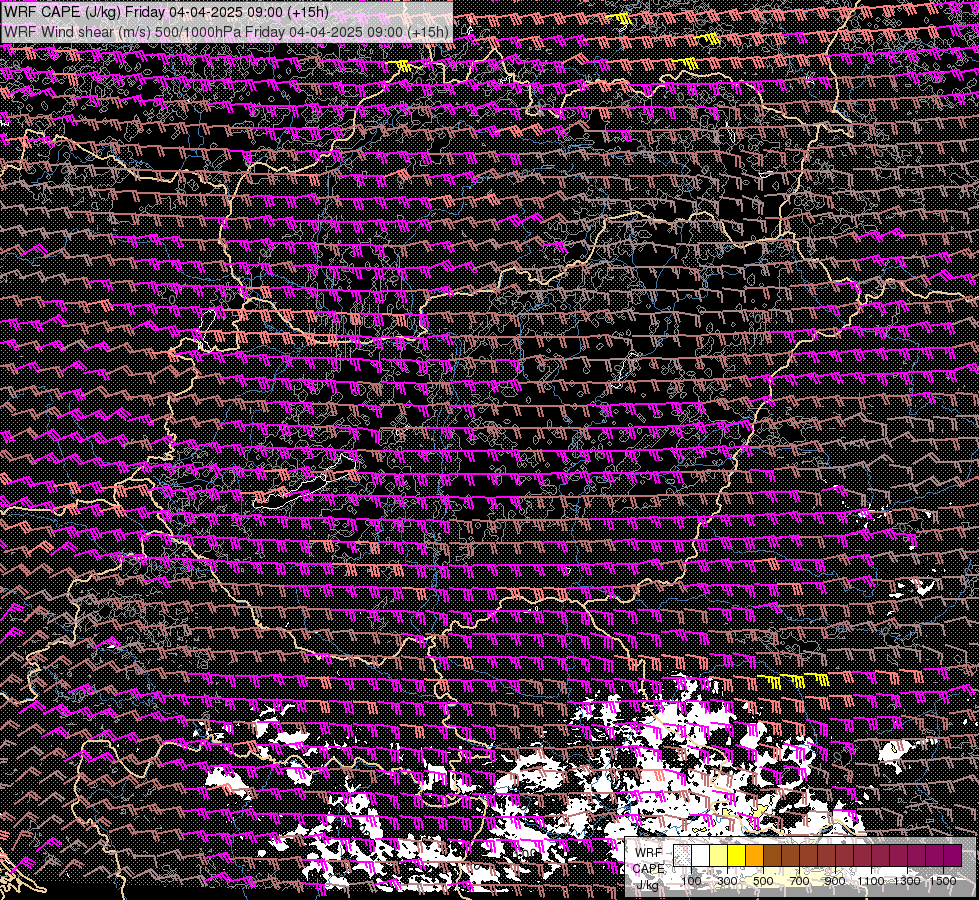Viewport: 979px width, 900px height.
Task: Click the 500 legend value
Action: coord(763,881)
